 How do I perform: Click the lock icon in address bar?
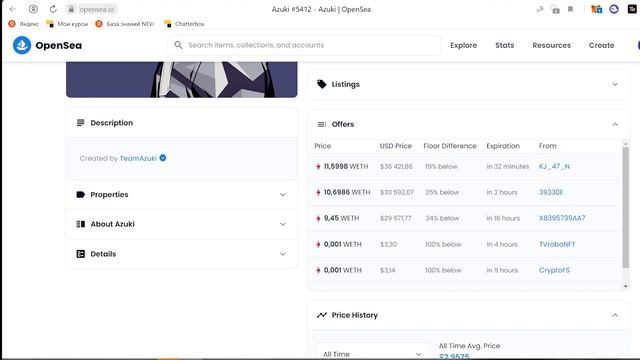(71, 9)
